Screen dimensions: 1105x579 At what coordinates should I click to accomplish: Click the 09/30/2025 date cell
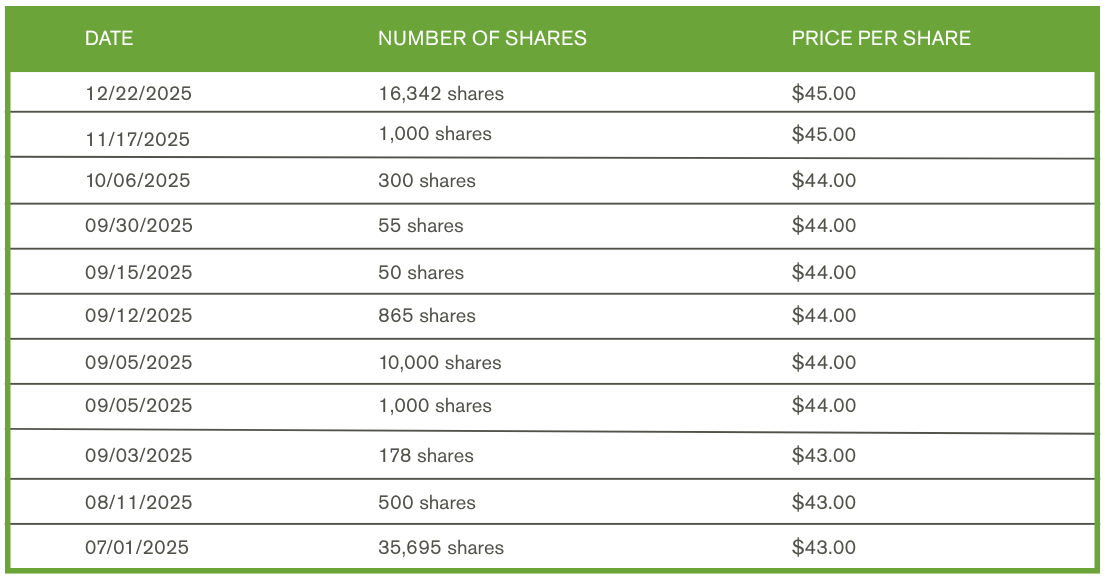pyautogui.click(x=139, y=226)
